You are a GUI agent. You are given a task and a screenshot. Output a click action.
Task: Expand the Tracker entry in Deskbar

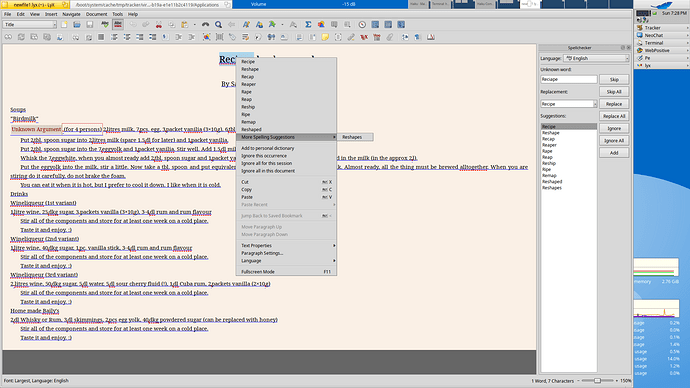pyautogui.click(x=662, y=28)
